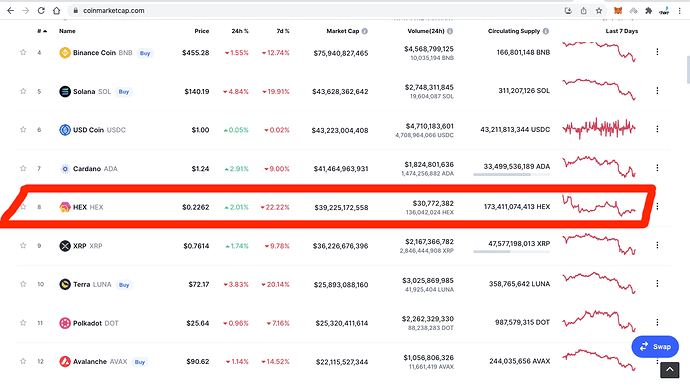Screen dimensions: 690x385
Task: Click the page vertical scrollbar thumb
Action: click(687, 70)
